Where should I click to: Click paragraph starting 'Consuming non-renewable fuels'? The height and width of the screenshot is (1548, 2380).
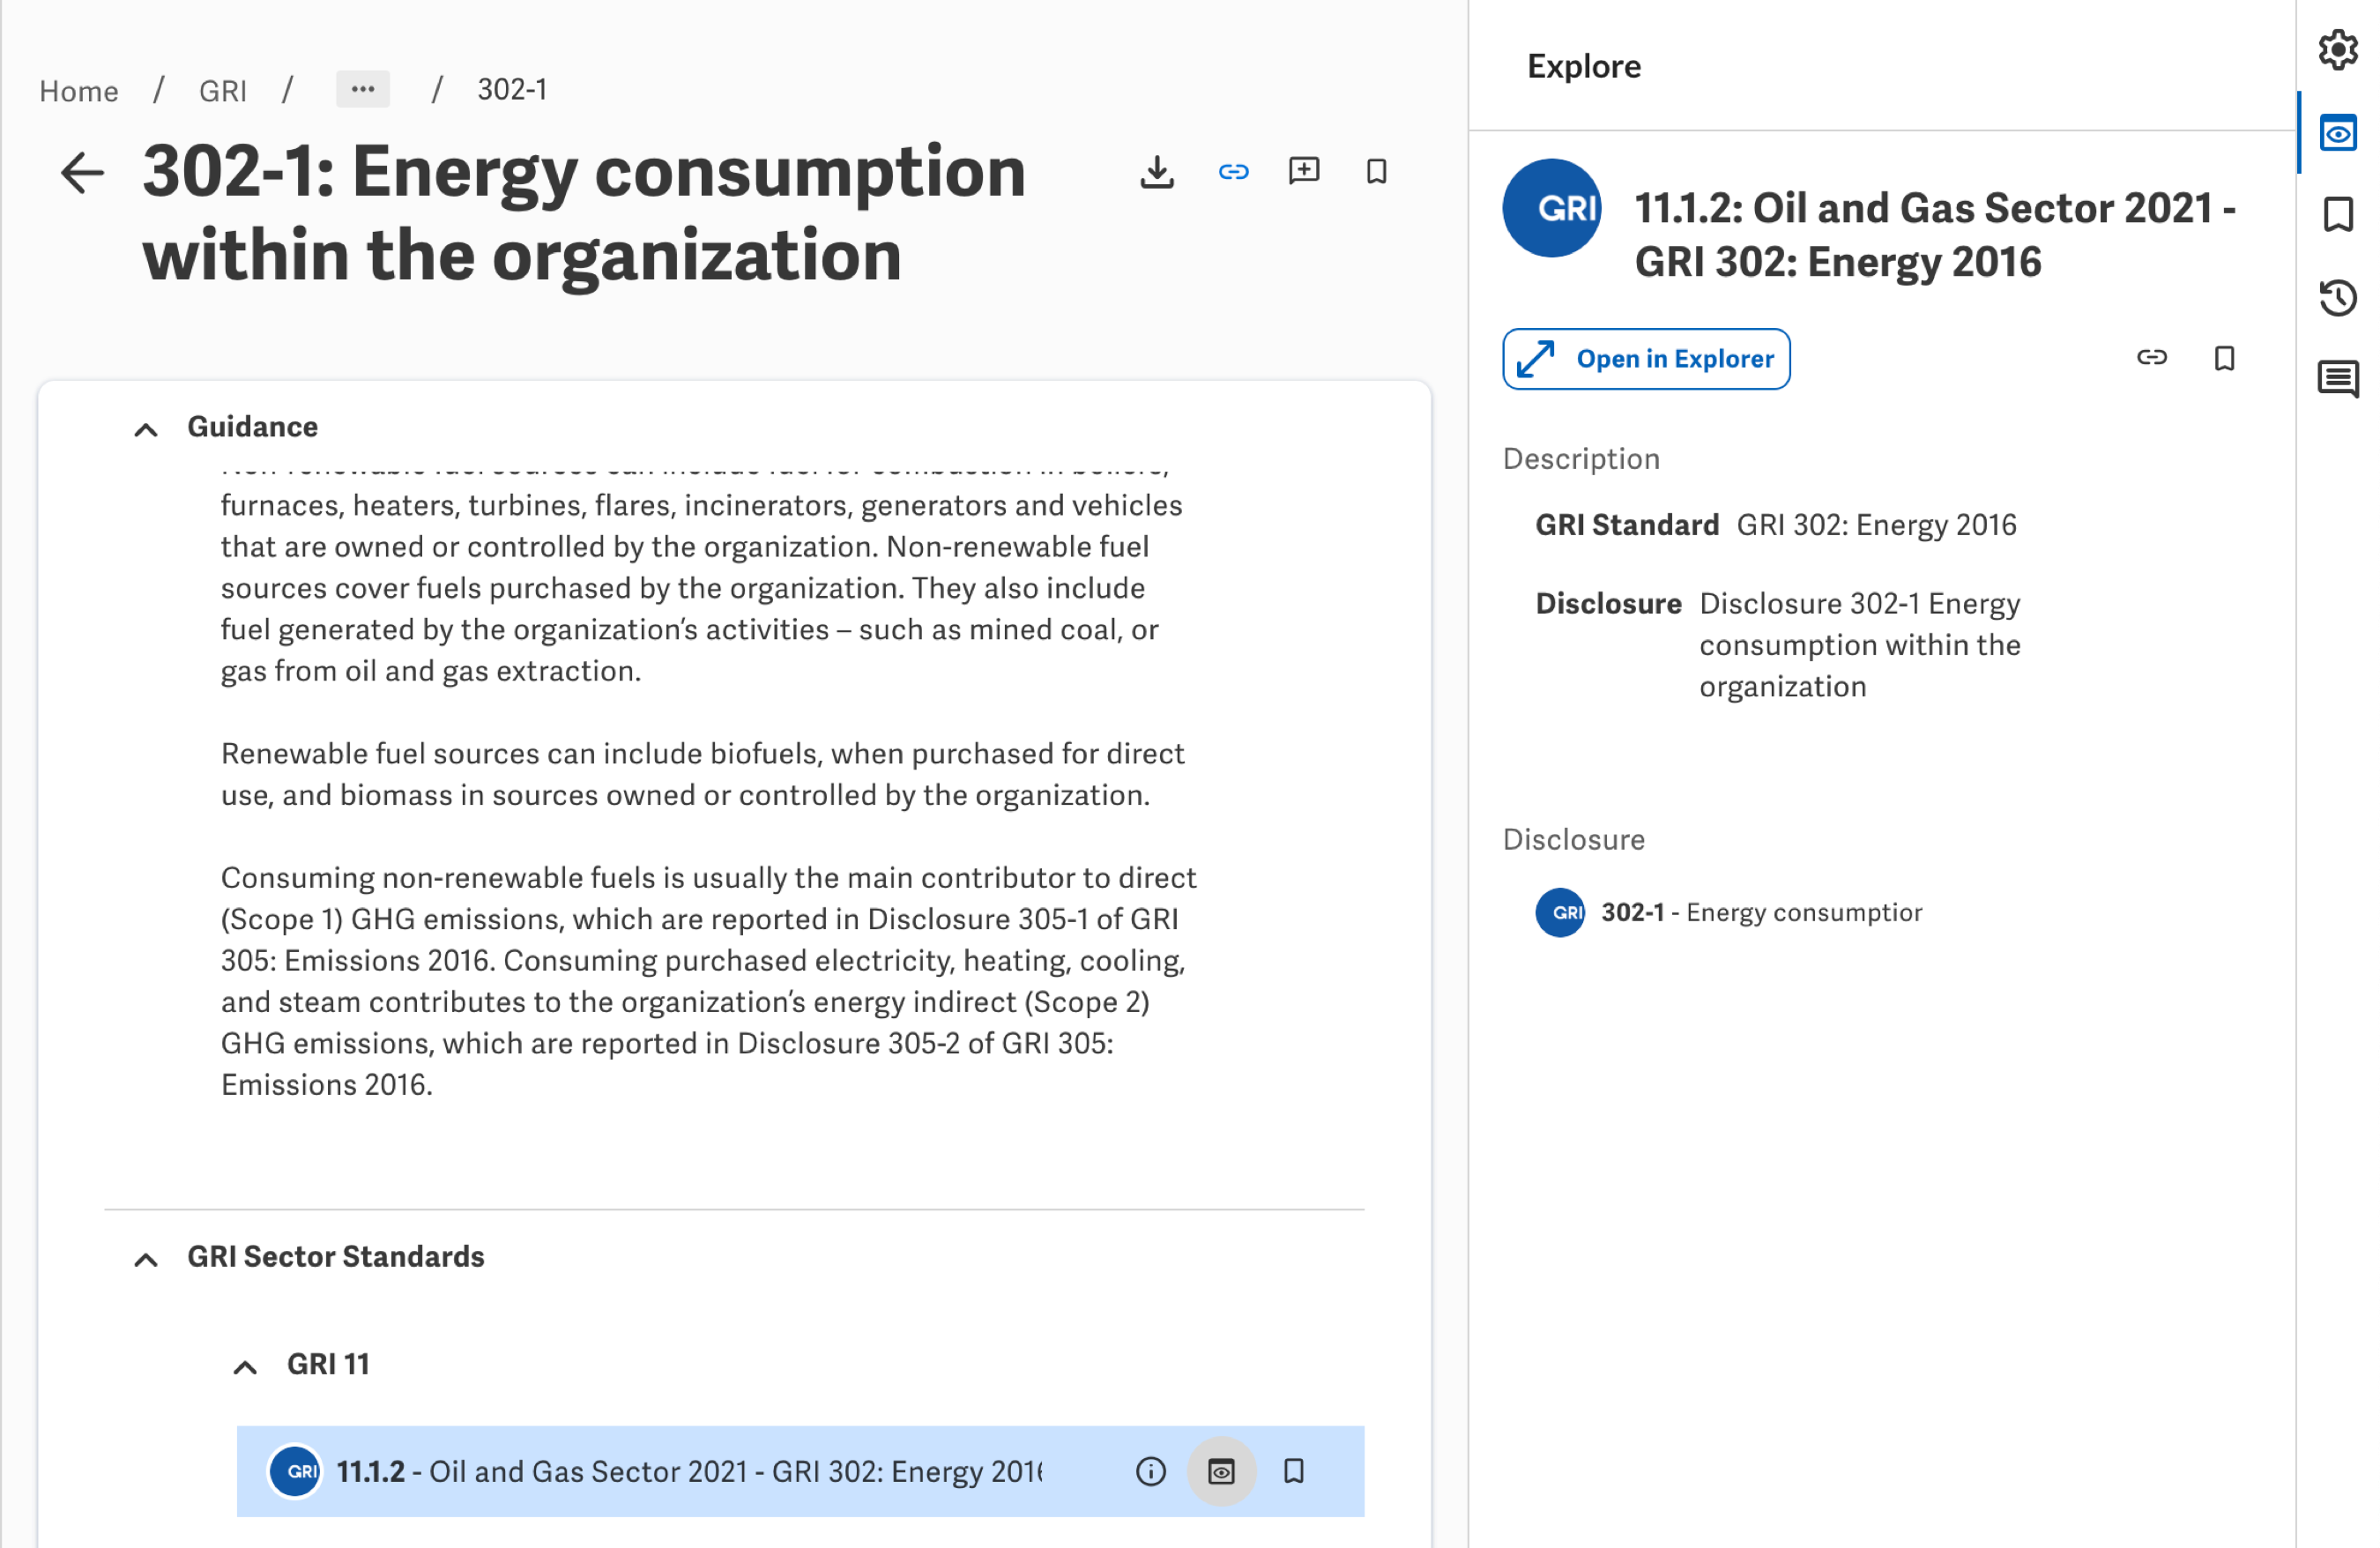click(708, 981)
